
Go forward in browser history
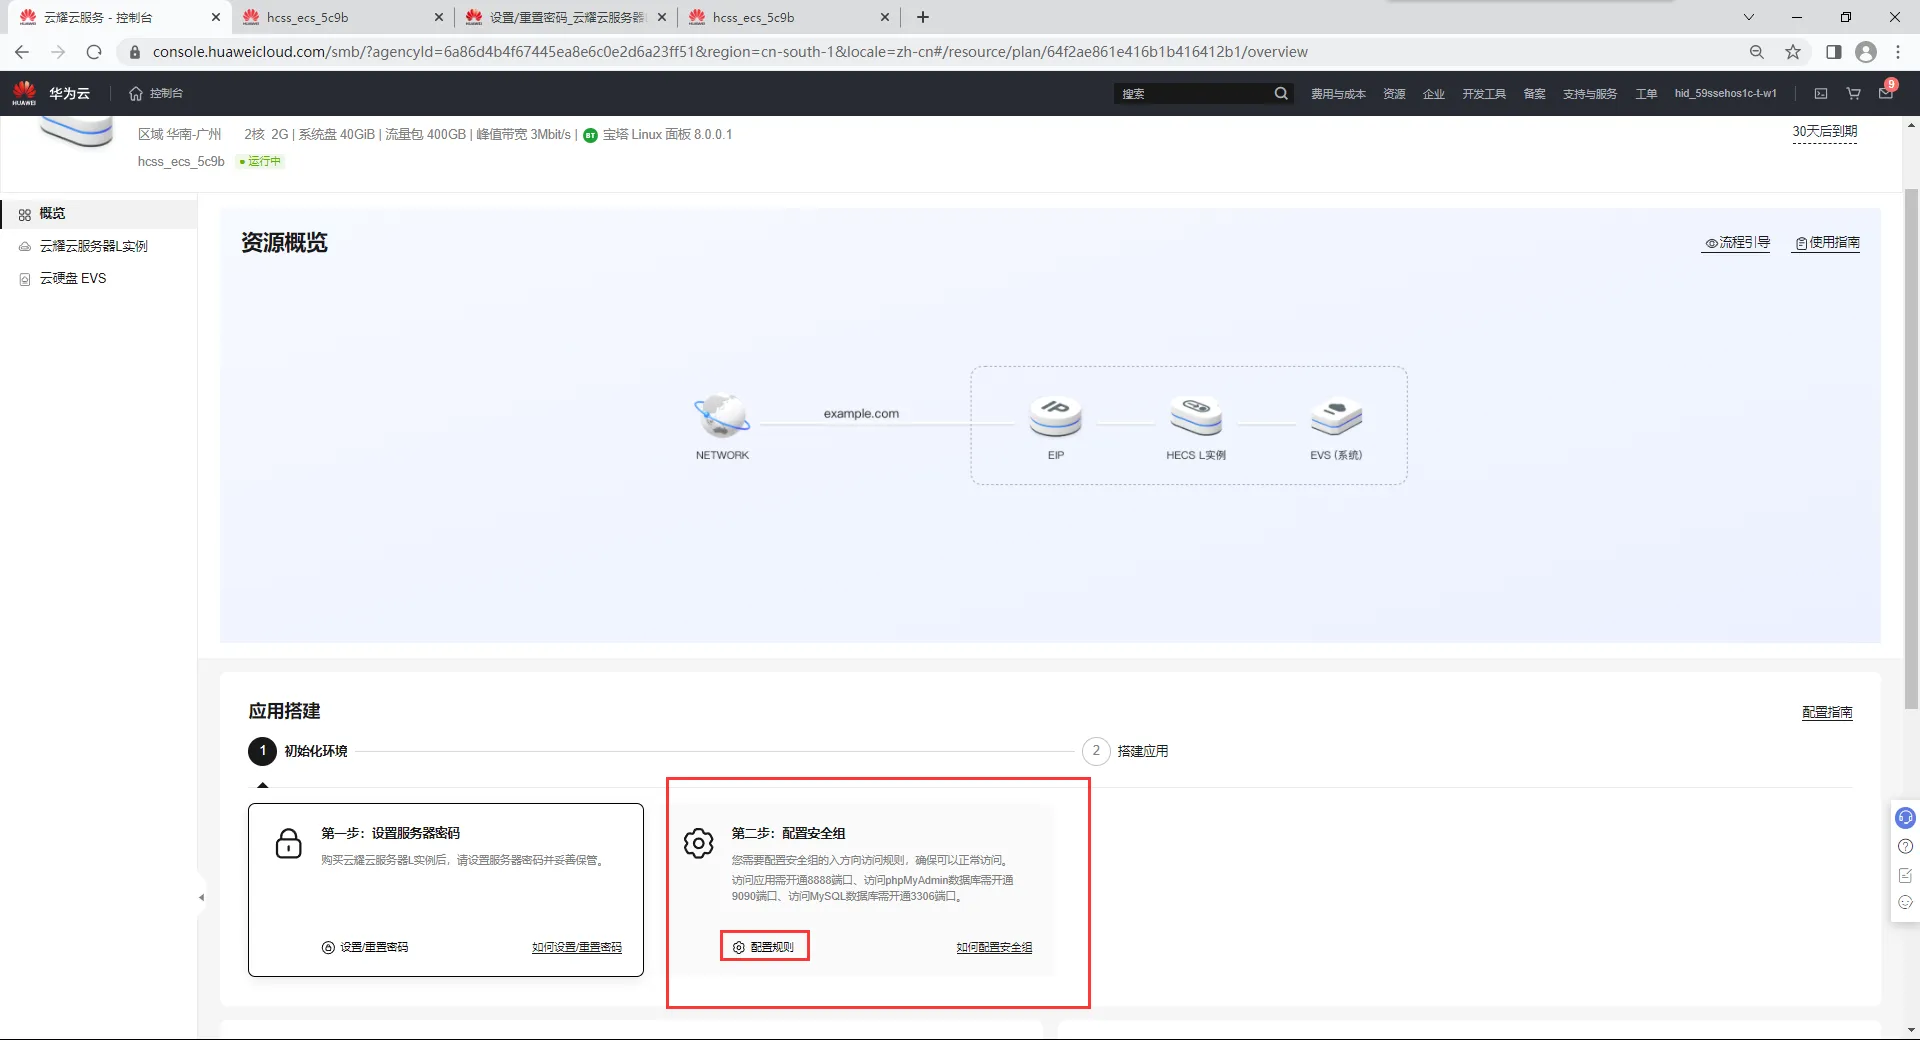coord(58,52)
